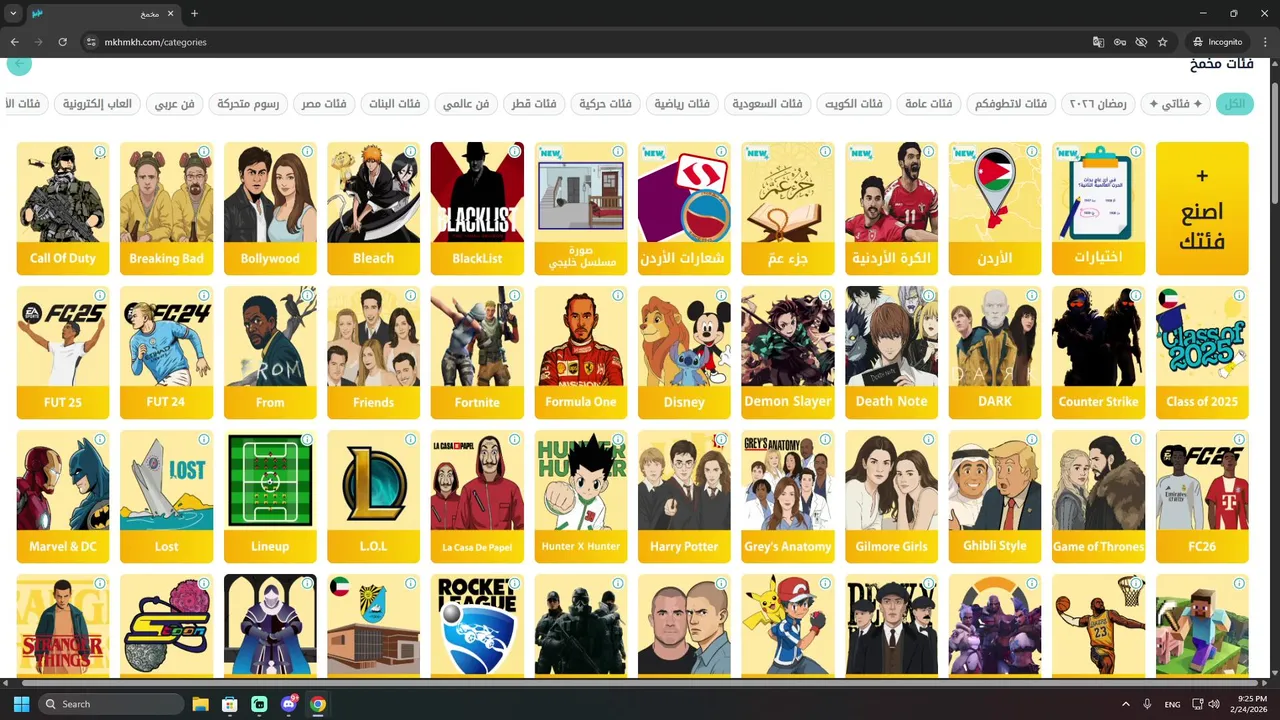The height and width of the screenshot is (720, 1280).
Task: Select the فئات قطر filter chip
Action: (x=534, y=104)
